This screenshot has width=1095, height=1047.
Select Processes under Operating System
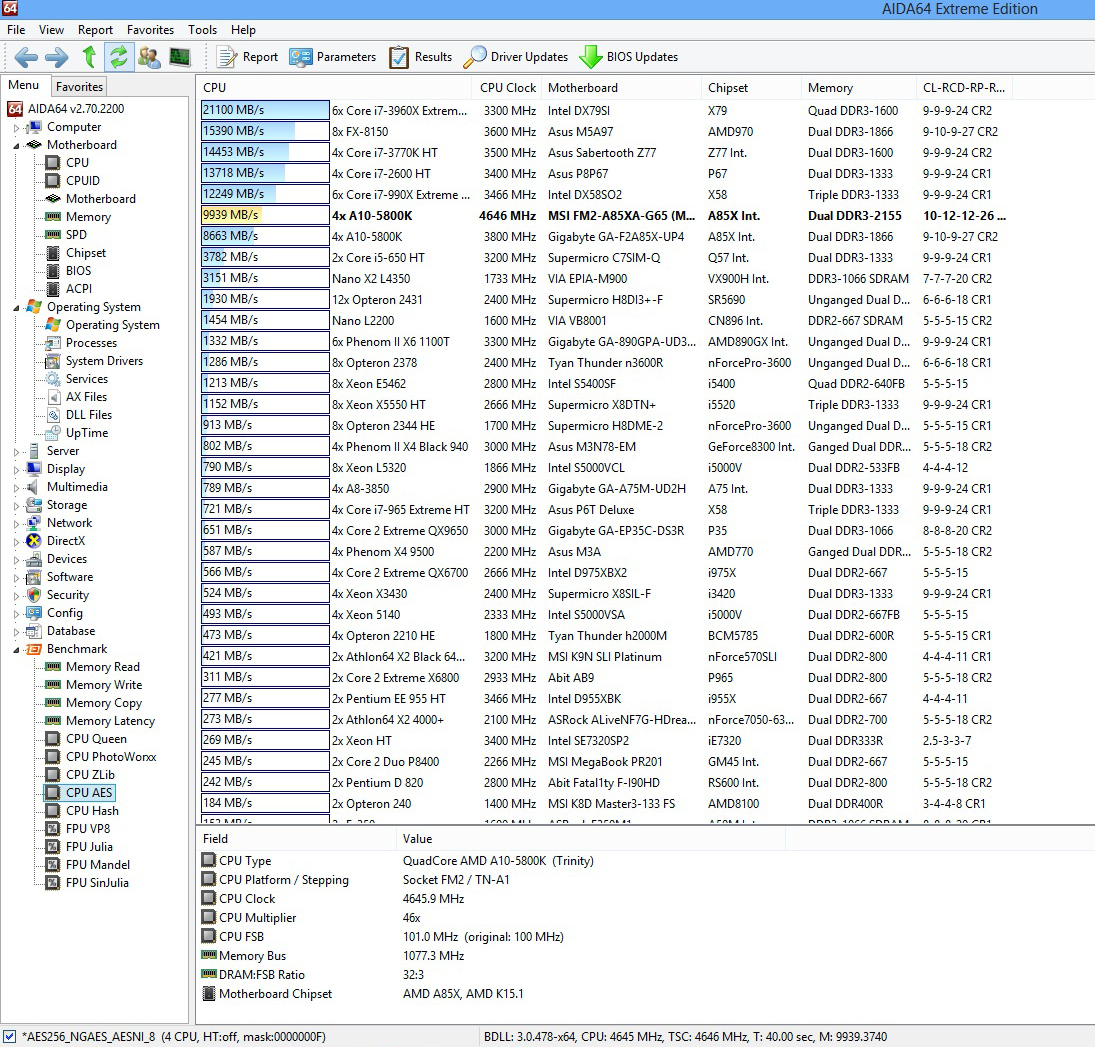tap(91, 343)
